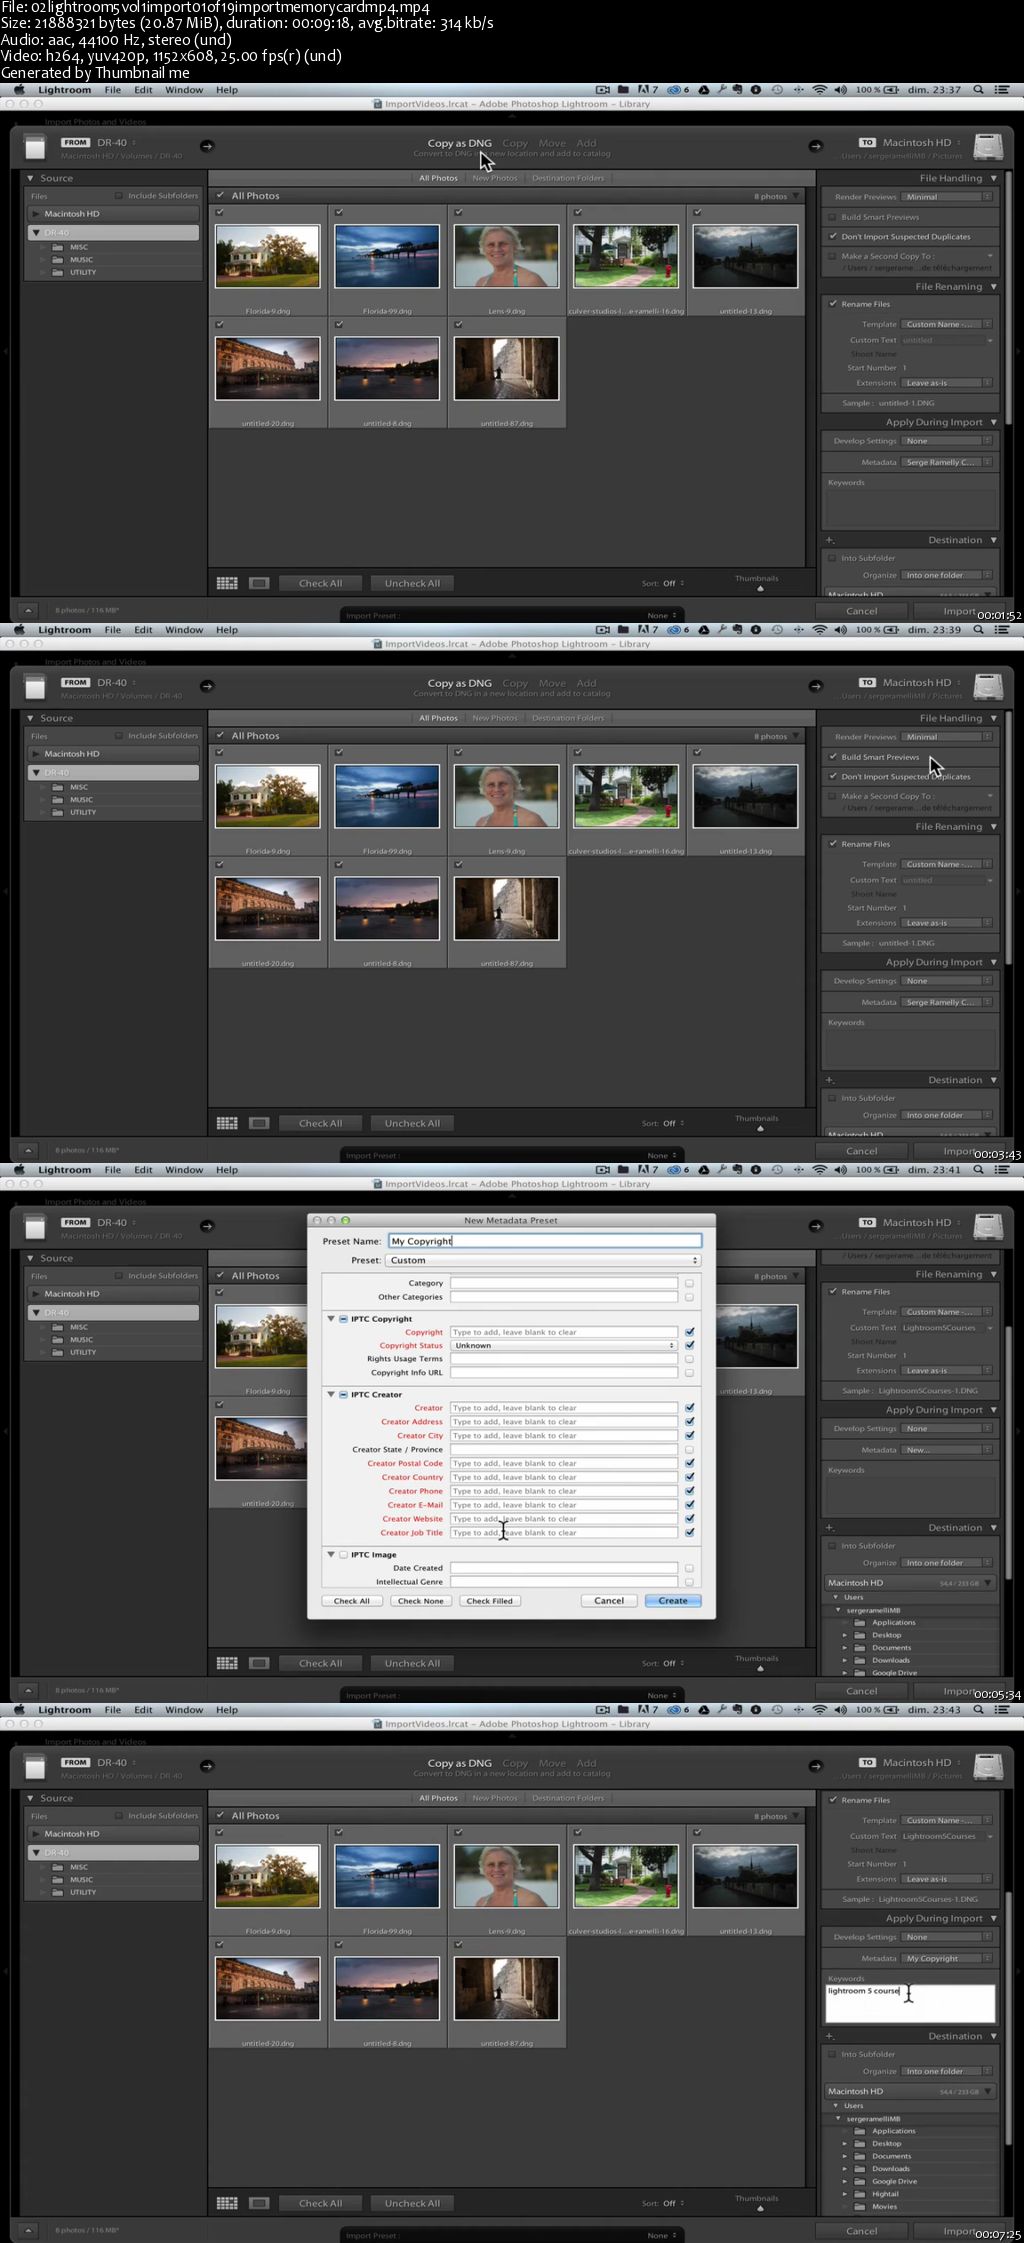Click Uncheck All button in the 23:39 frame
Image resolution: width=1024 pixels, height=2243 pixels.
pyautogui.click(x=412, y=1123)
